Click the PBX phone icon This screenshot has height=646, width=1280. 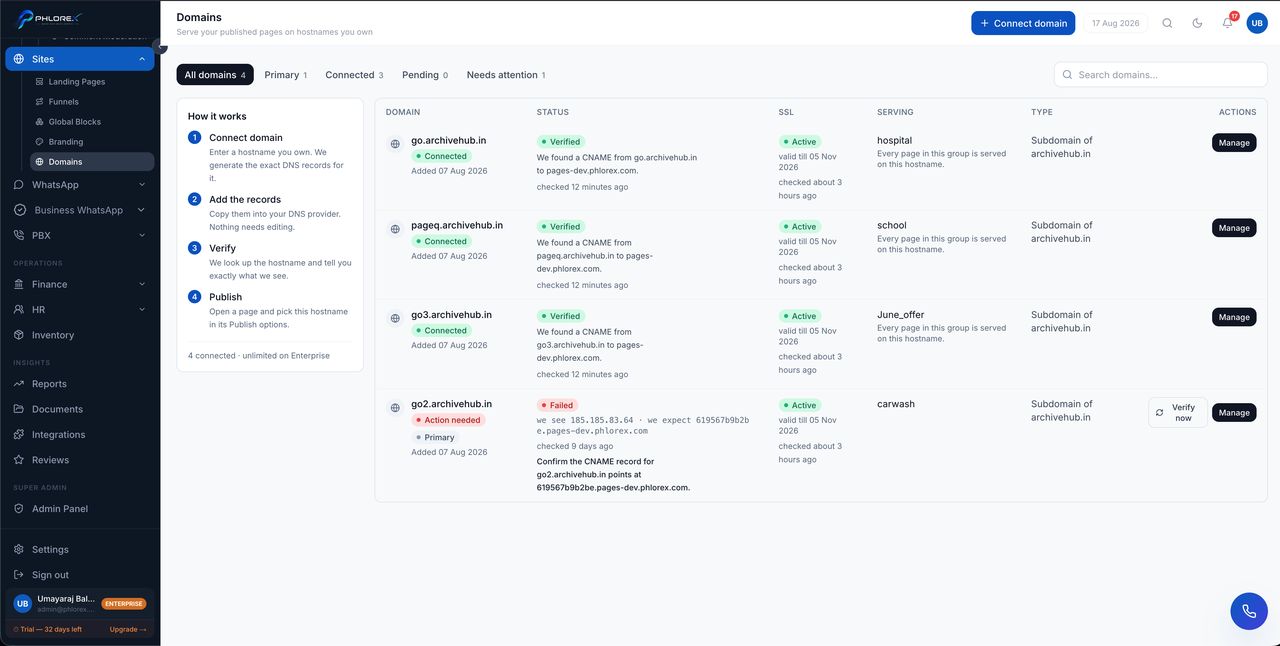click(x=19, y=236)
